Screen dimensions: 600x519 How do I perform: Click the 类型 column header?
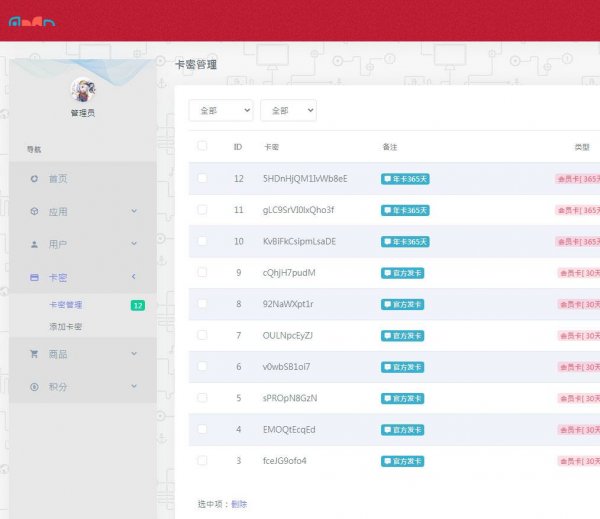click(x=582, y=147)
